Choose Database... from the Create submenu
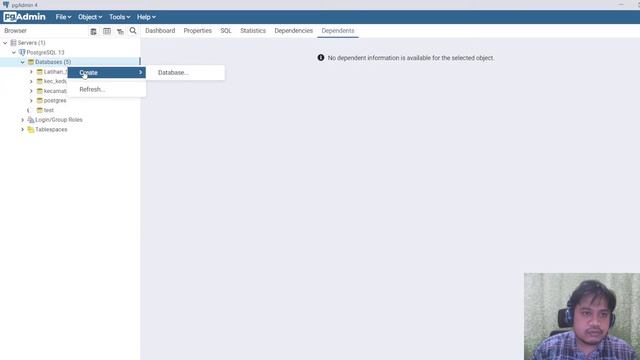The width and height of the screenshot is (640, 360). tap(185, 73)
